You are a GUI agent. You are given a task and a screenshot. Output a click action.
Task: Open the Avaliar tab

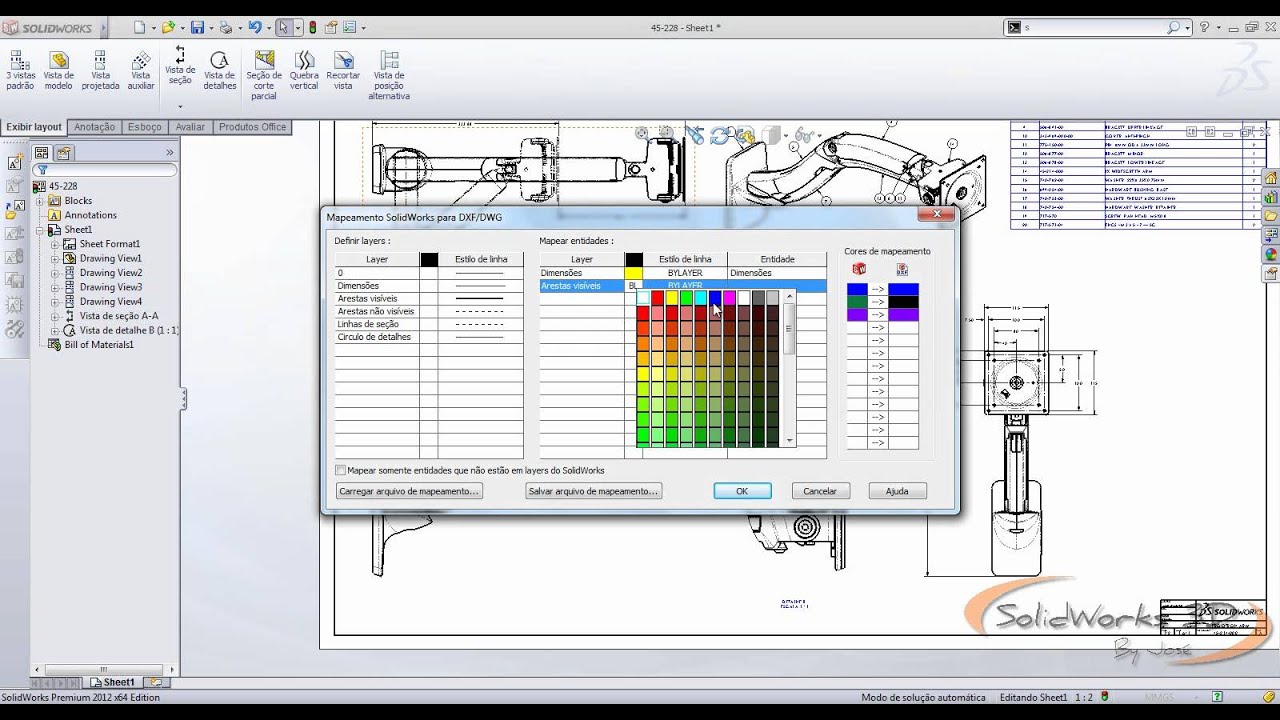pyautogui.click(x=190, y=127)
